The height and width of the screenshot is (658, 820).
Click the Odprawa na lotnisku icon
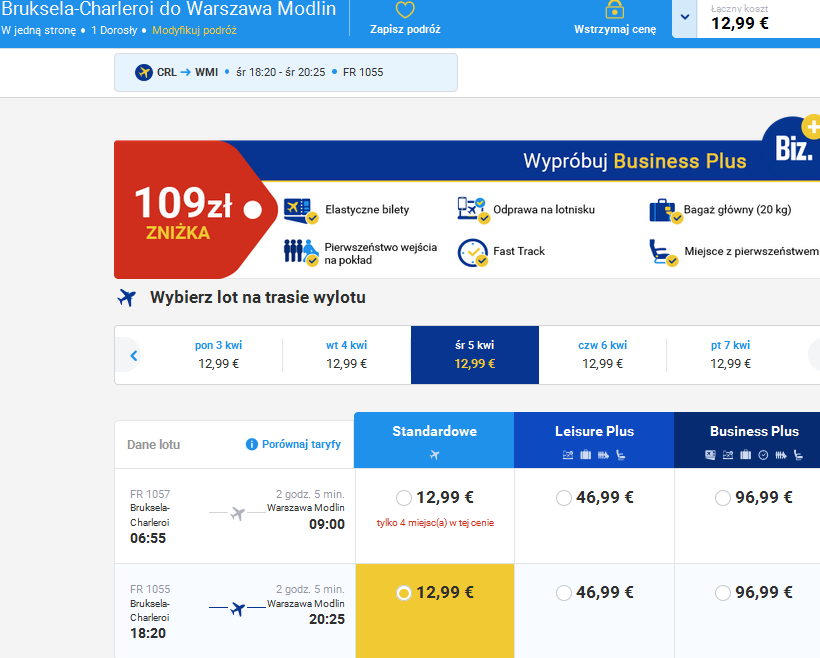tap(473, 210)
